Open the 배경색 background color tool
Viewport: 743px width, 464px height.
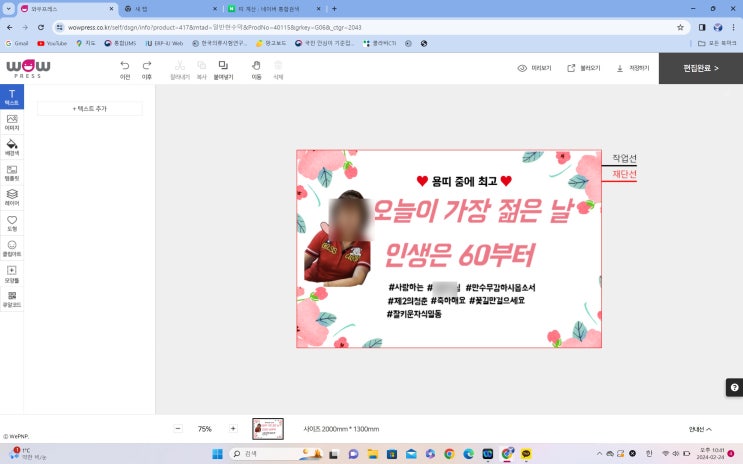(12, 148)
